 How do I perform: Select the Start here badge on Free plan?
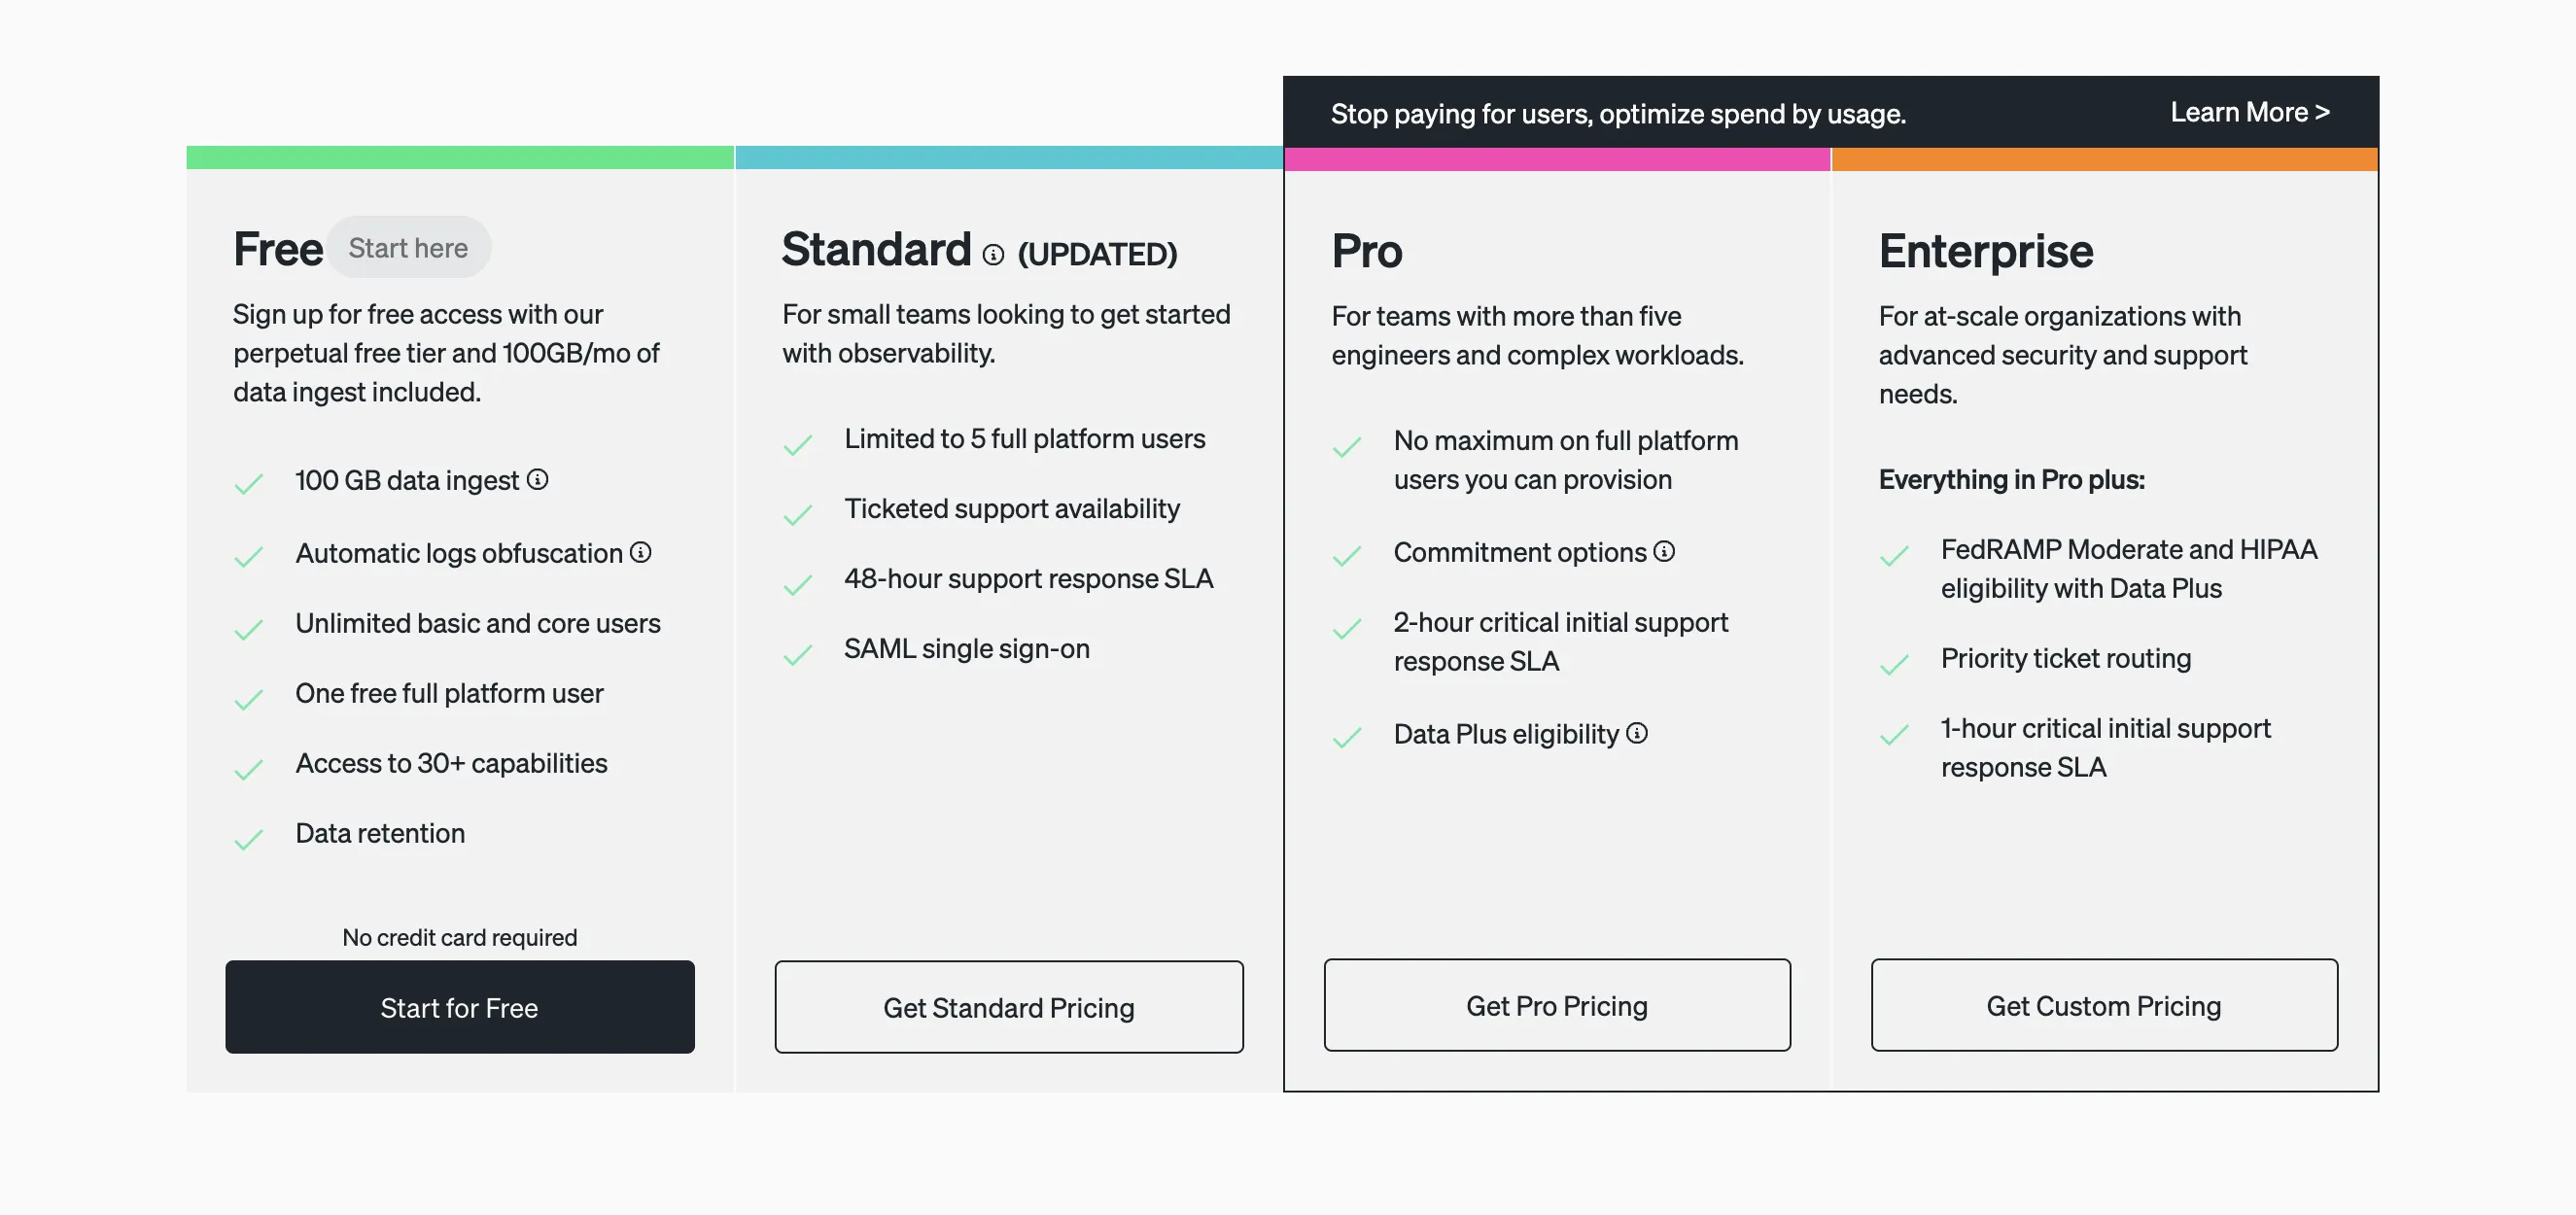(408, 247)
